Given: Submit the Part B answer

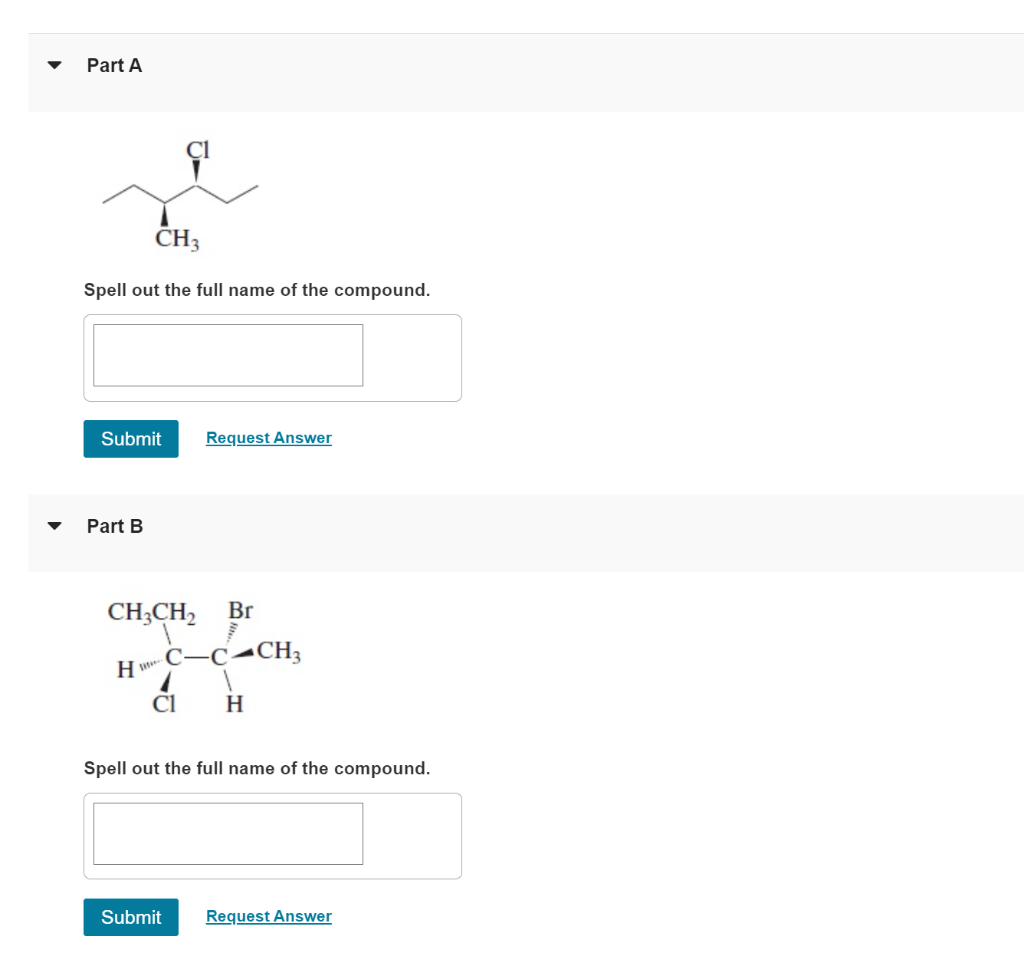Looking at the screenshot, I should point(130,916).
